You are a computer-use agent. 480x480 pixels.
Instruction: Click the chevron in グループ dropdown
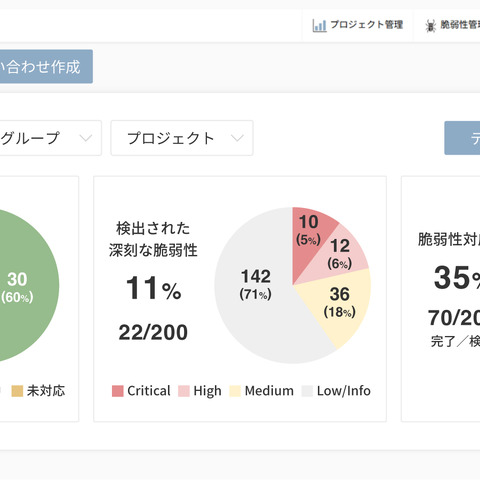86,138
